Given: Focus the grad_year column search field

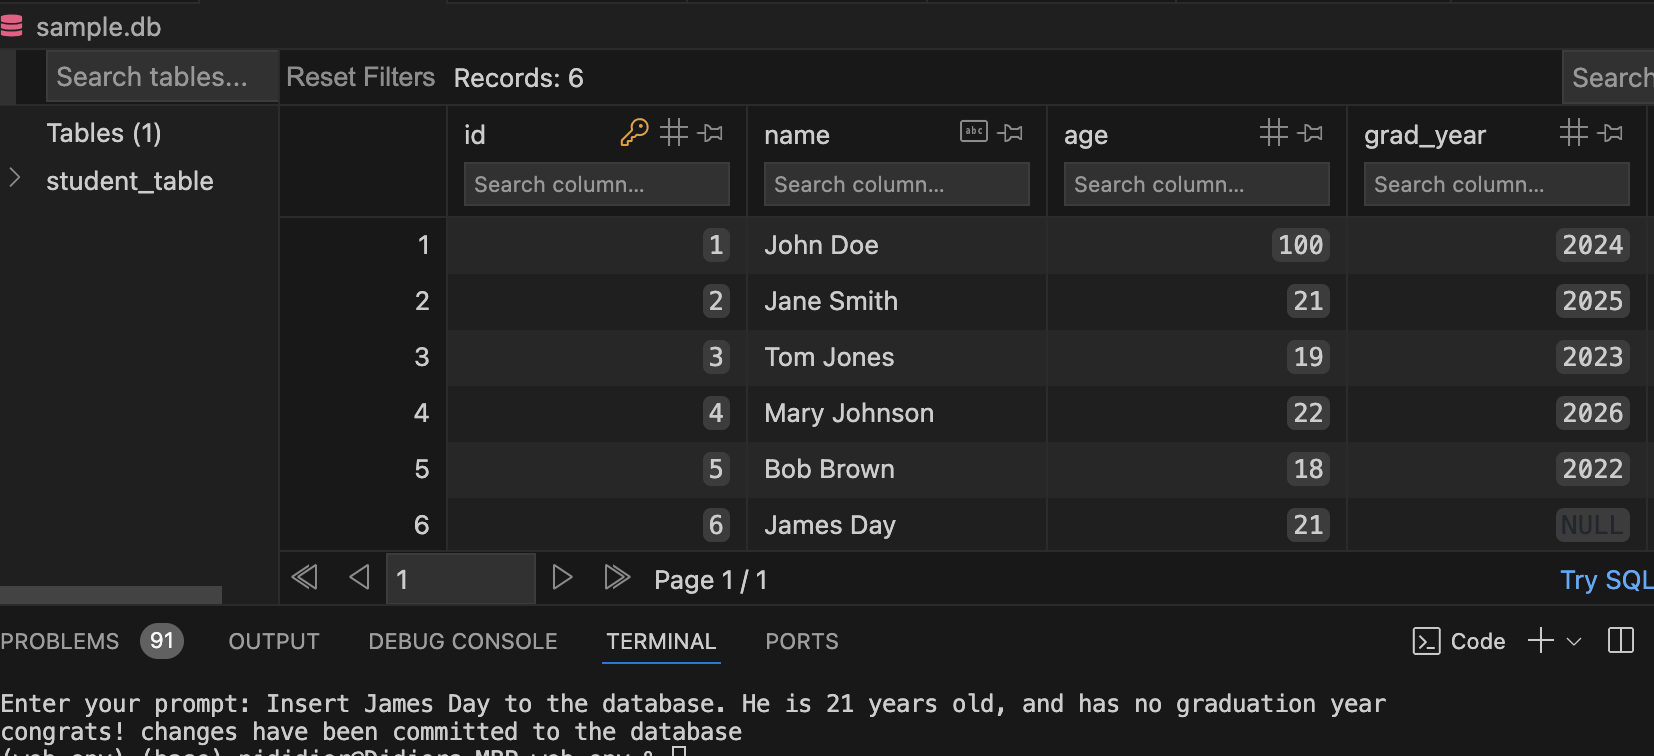Looking at the screenshot, I should click(1497, 184).
